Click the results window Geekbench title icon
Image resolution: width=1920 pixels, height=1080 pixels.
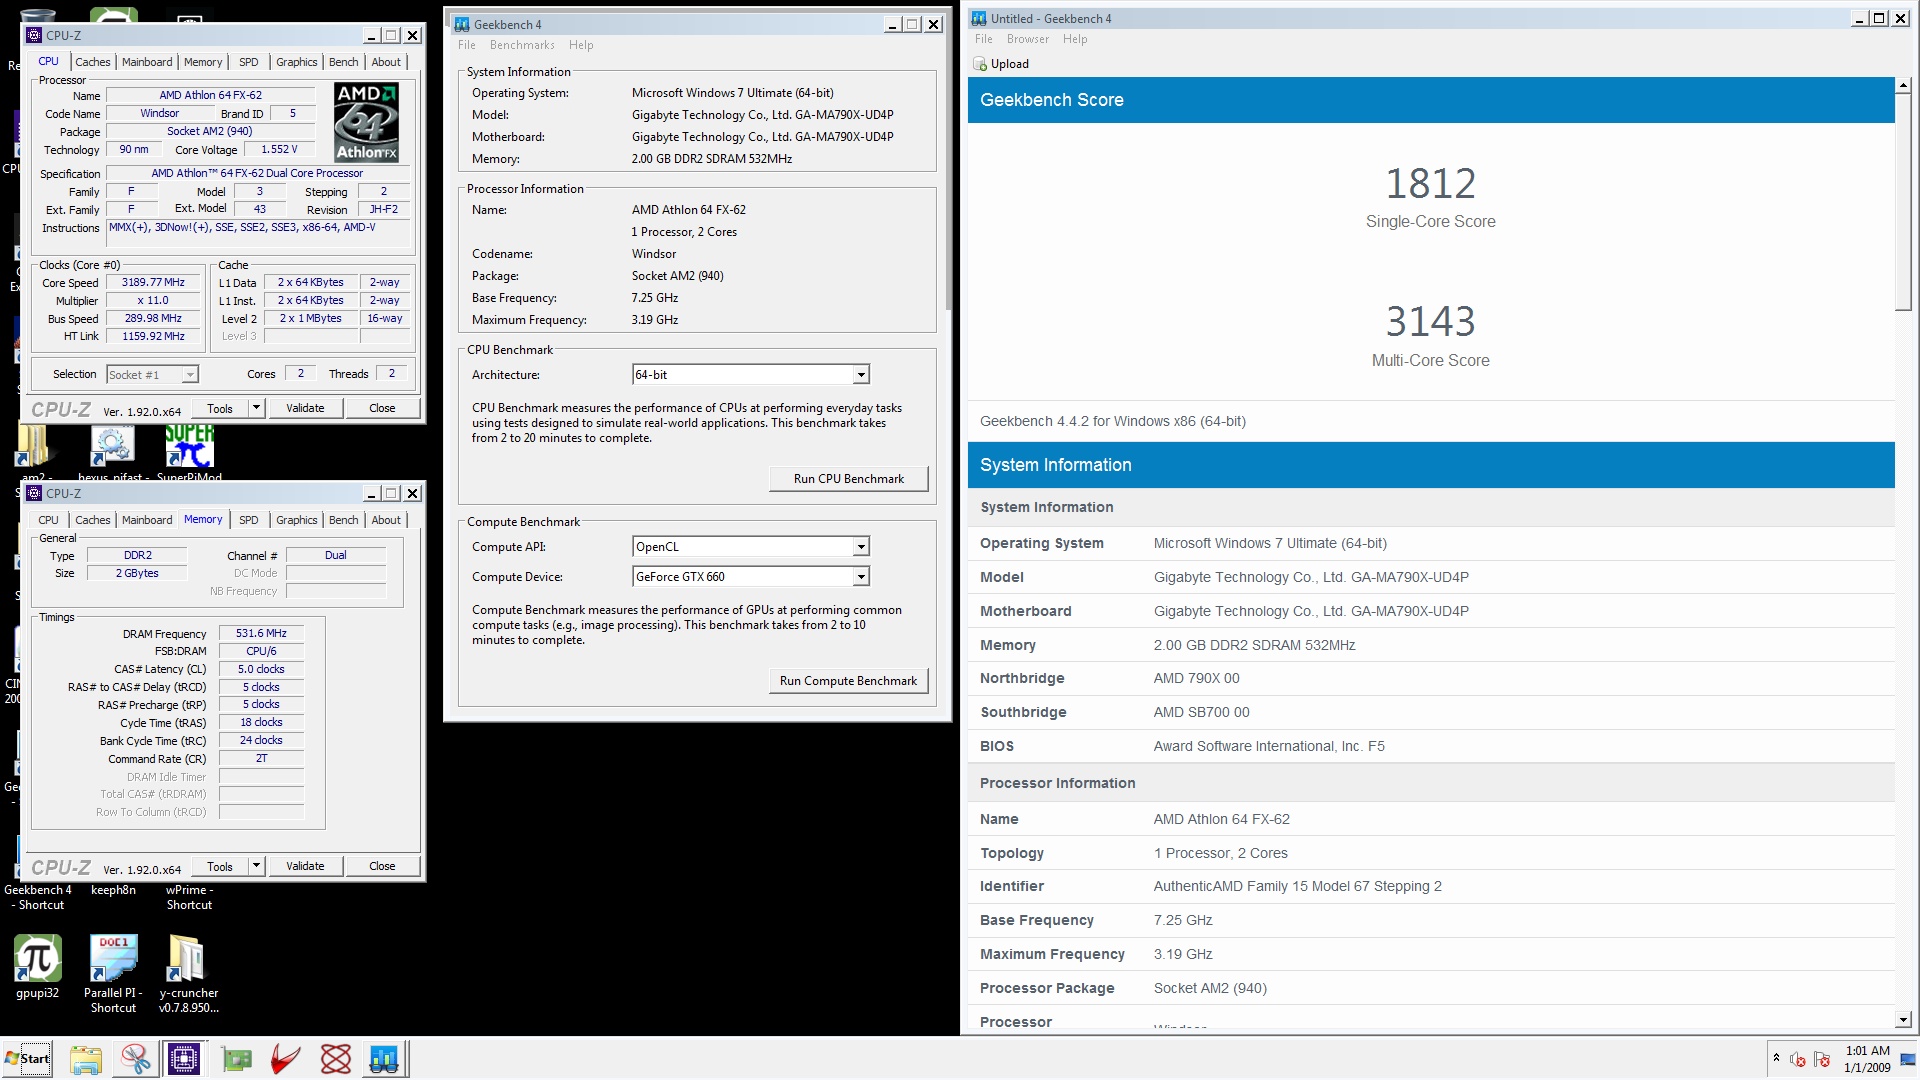coord(979,19)
